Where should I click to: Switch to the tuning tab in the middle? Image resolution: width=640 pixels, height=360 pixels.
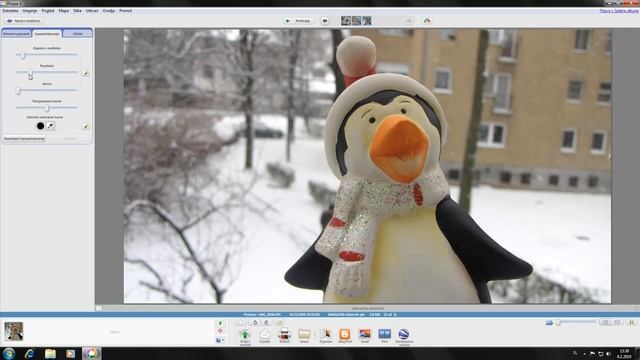(x=47, y=33)
